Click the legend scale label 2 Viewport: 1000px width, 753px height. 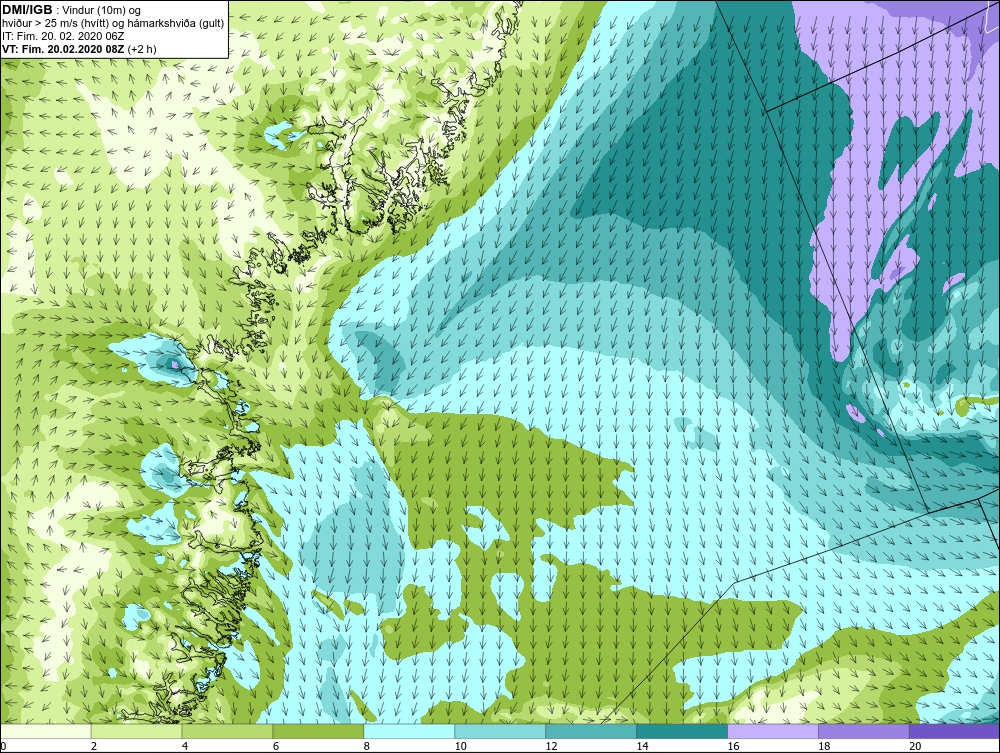tap(94, 746)
